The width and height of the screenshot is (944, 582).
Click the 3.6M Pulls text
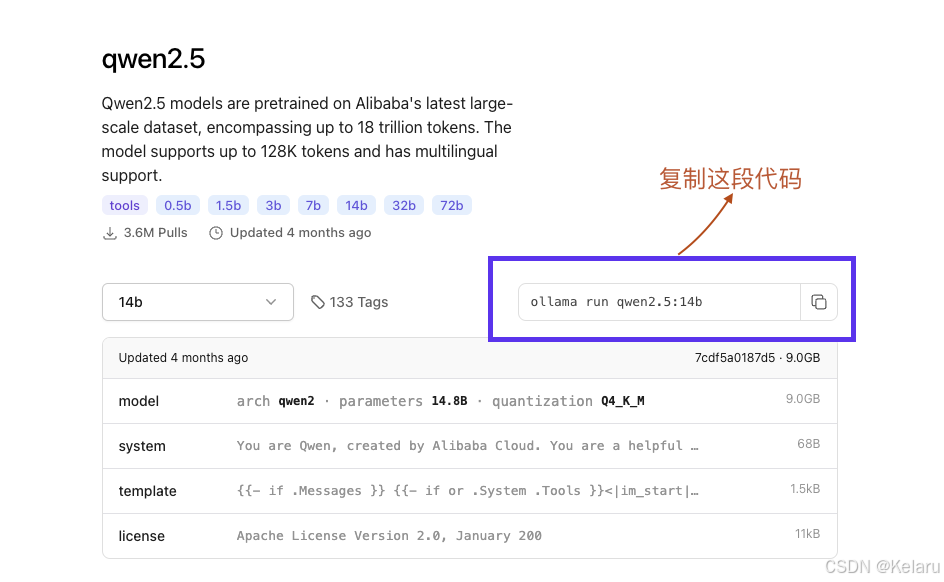pos(155,233)
